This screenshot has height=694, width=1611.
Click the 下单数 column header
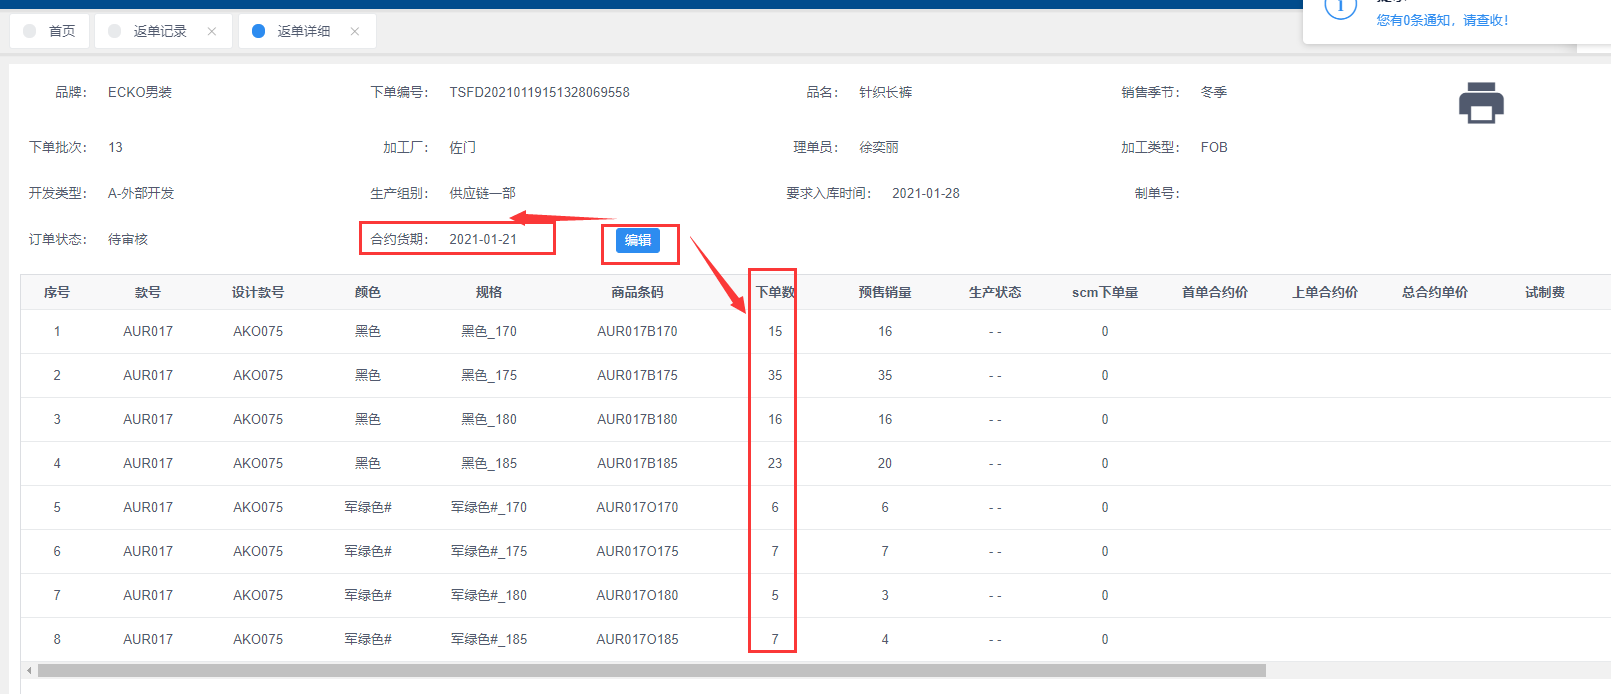tap(775, 292)
